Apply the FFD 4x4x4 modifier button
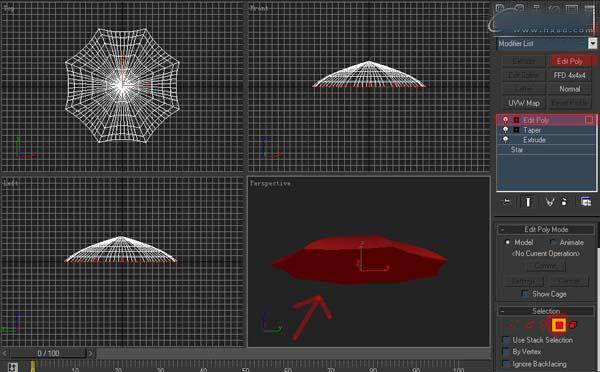Viewport: 600px width, 372px height. click(x=570, y=75)
